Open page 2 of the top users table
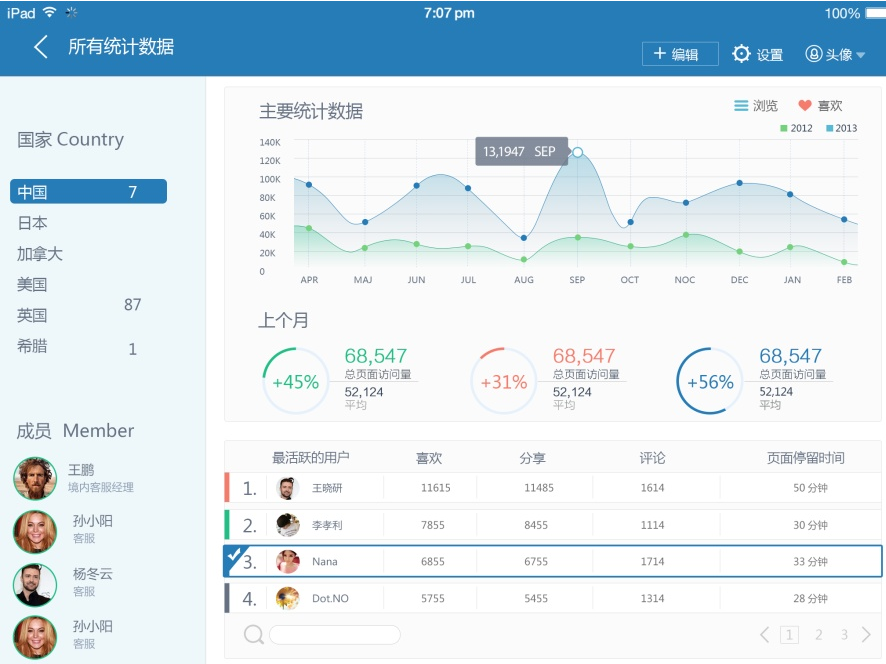The image size is (886, 664). click(x=818, y=634)
